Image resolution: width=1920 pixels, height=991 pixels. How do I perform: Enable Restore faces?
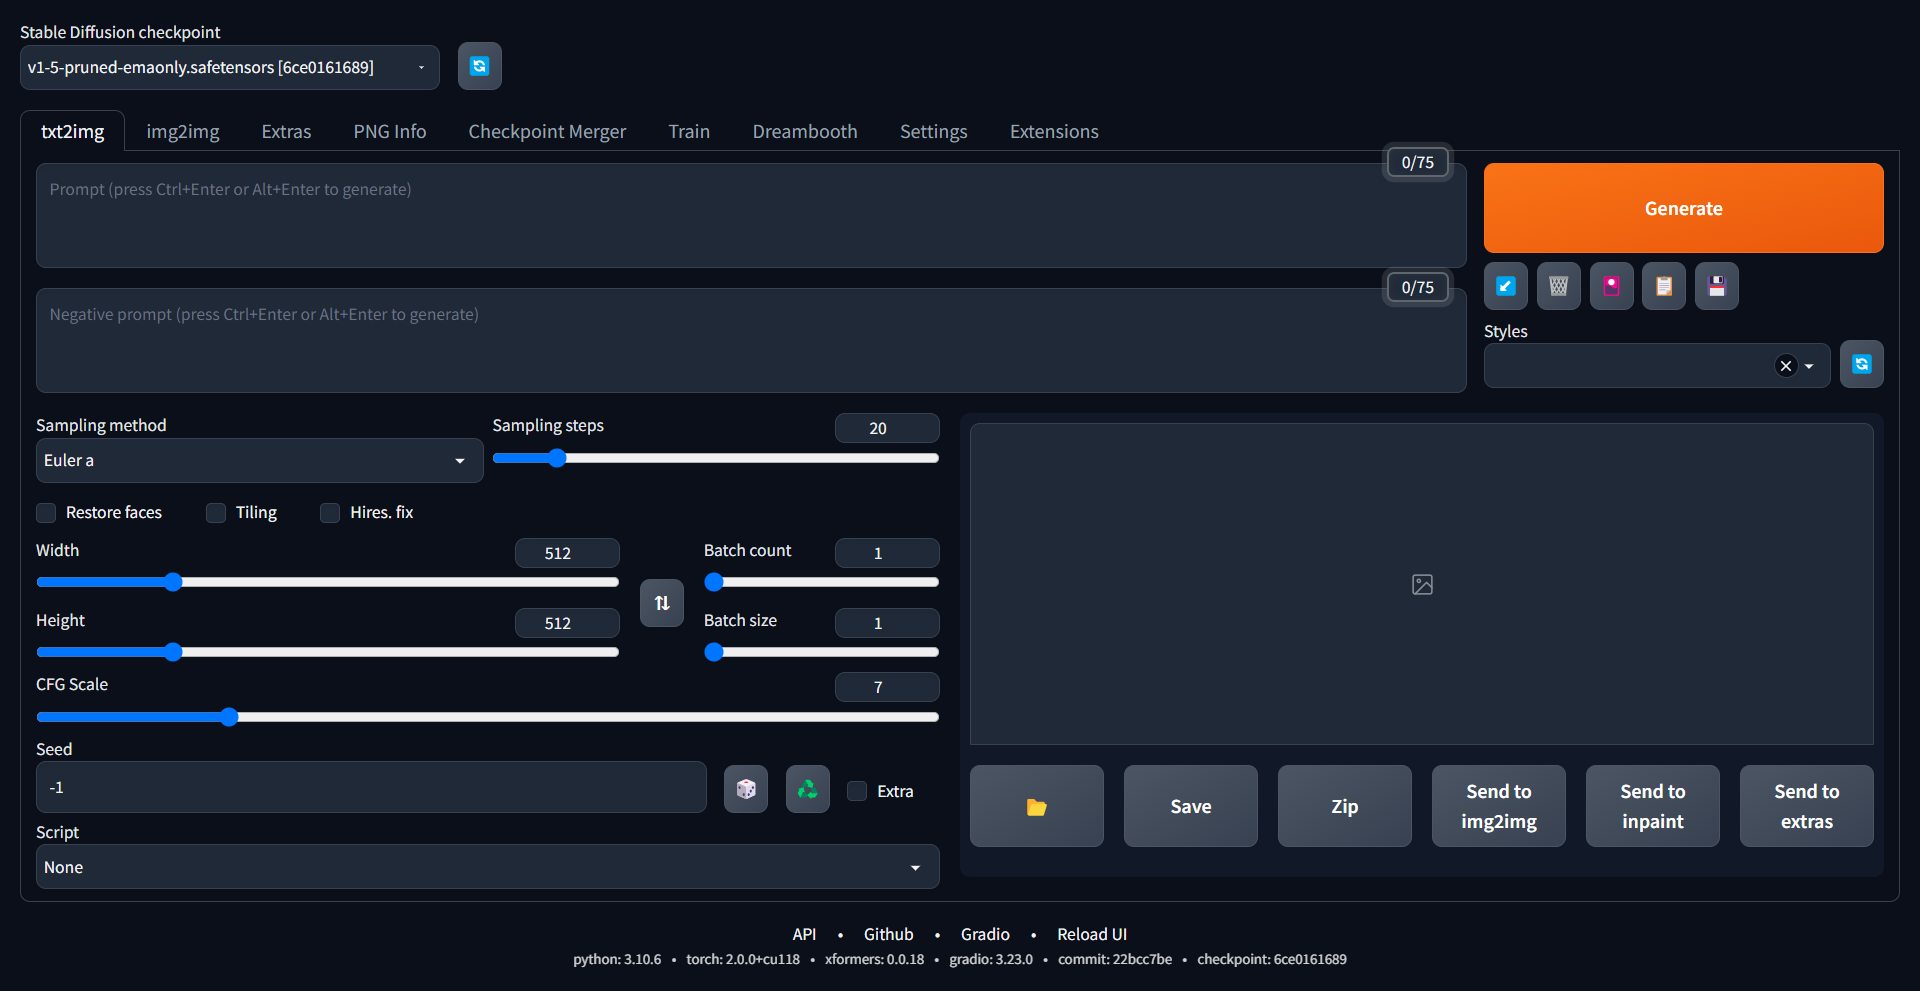46,512
